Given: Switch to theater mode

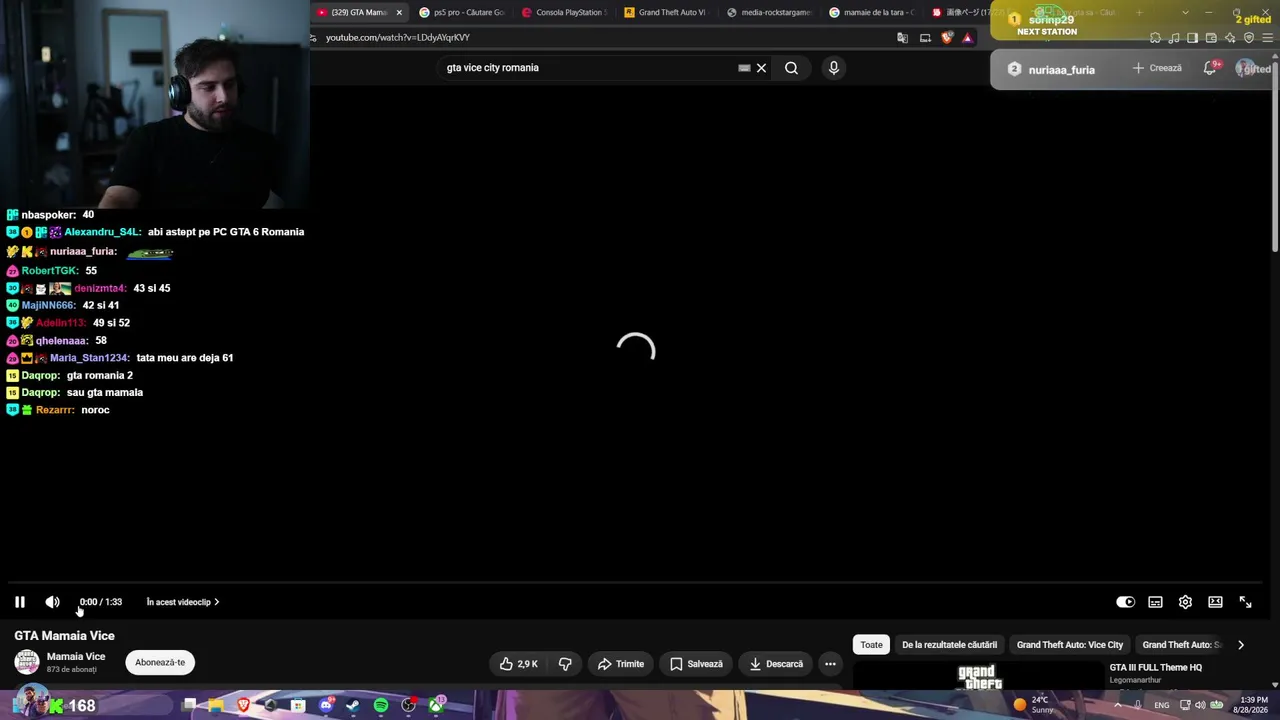Looking at the screenshot, I should click(x=1215, y=602).
